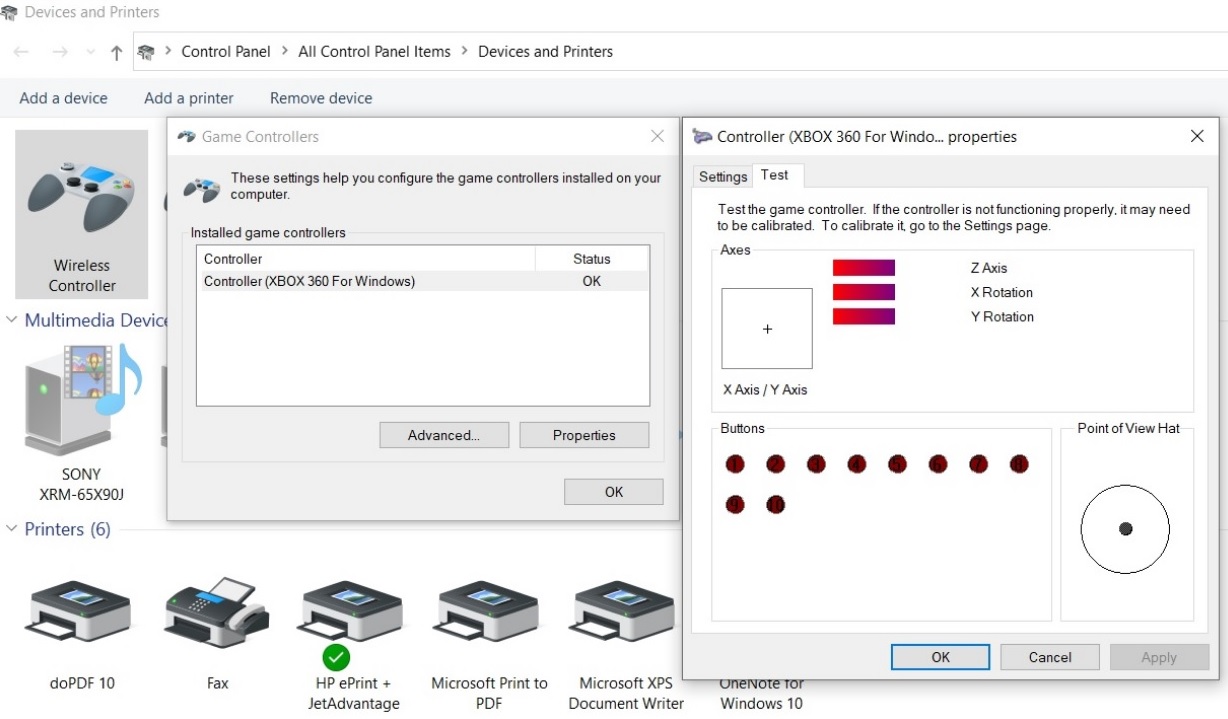Switch to the Settings tab
The width and height of the screenshot is (1228, 719).
click(722, 177)
